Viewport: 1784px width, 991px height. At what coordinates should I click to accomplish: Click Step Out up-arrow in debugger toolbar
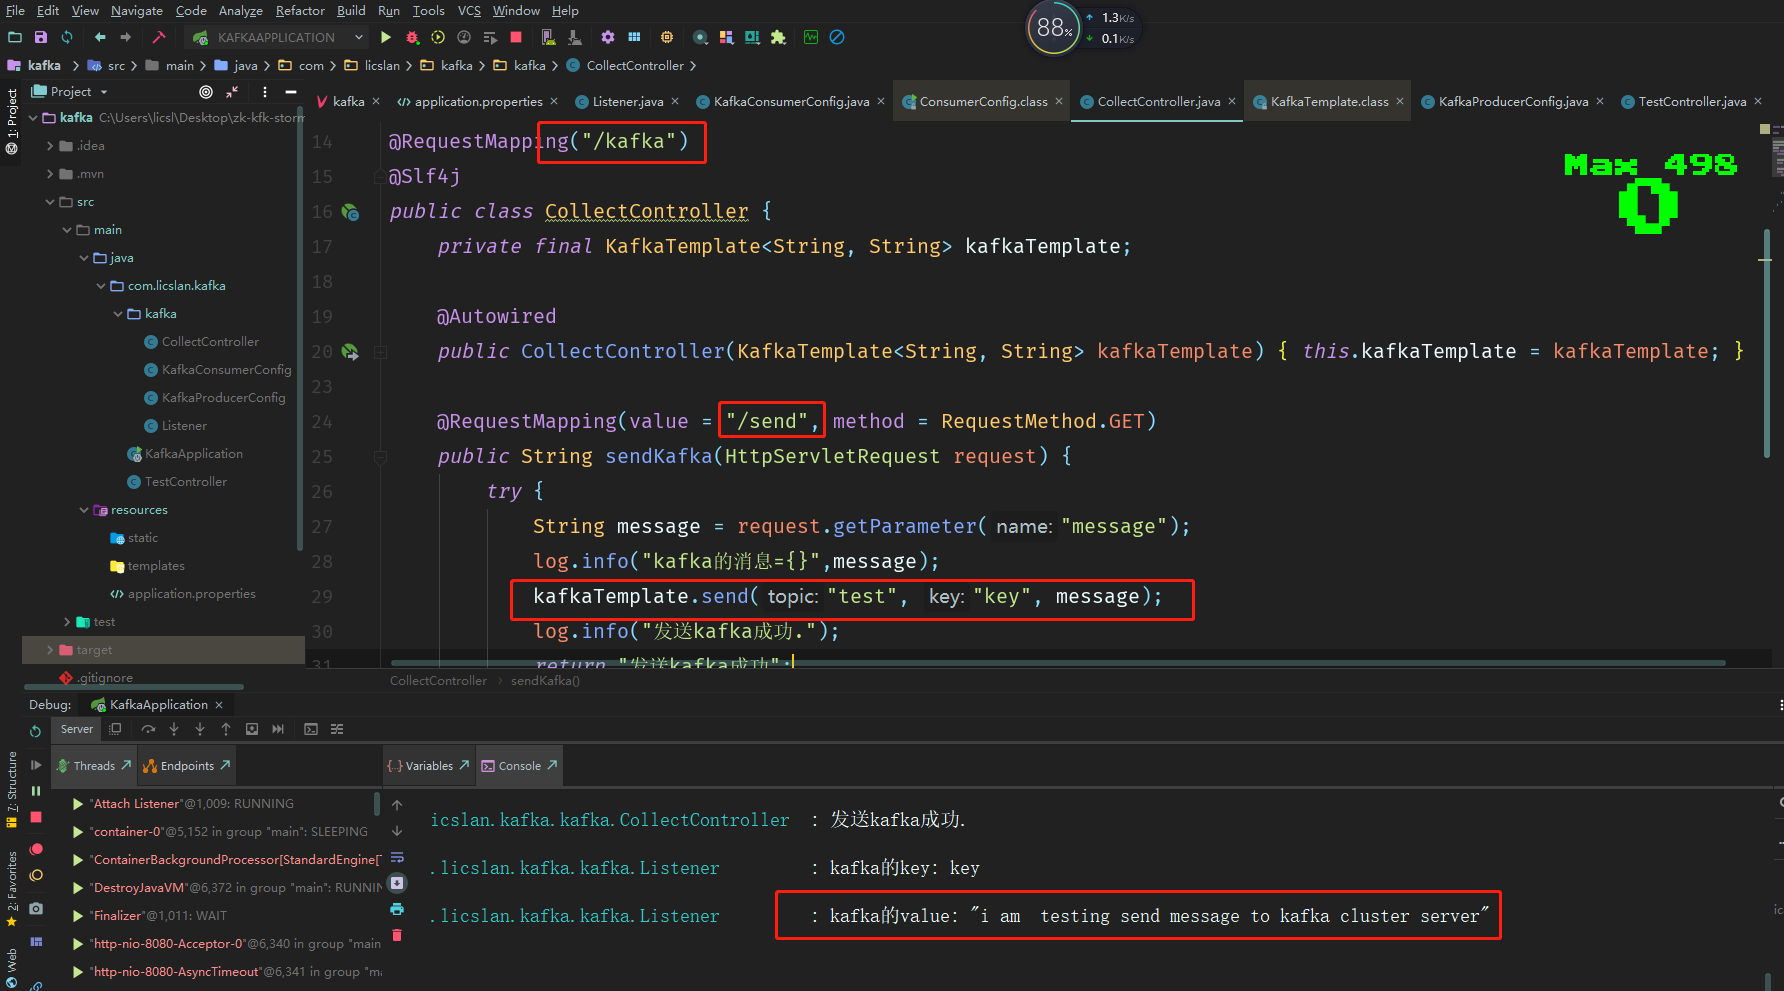[x=226, y=729]
